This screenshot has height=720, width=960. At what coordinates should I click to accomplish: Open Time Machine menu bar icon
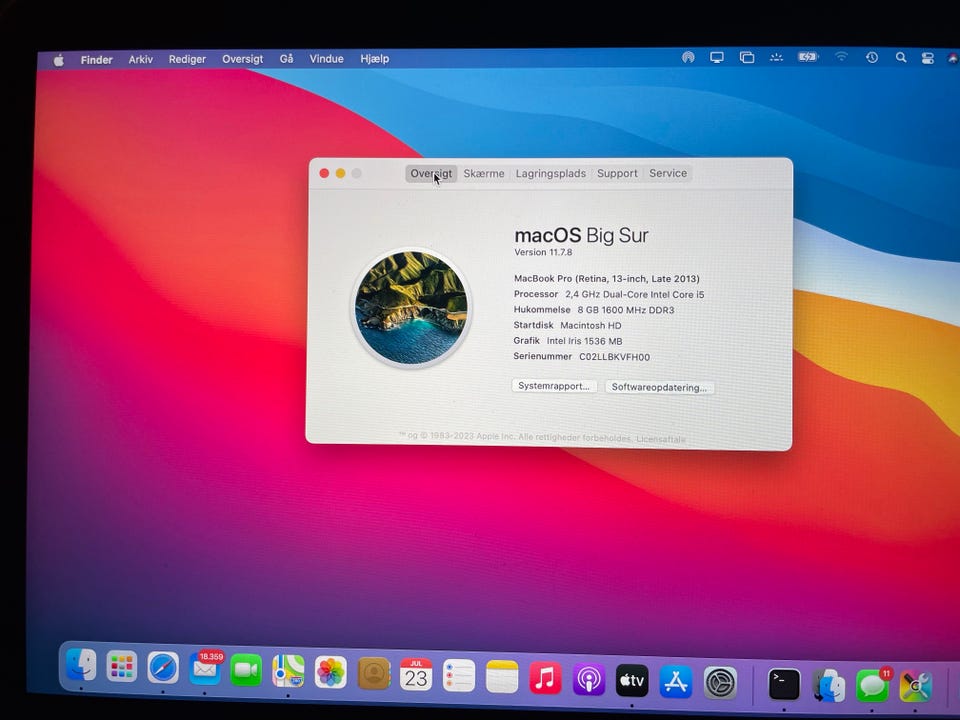(x=872, y=57)
